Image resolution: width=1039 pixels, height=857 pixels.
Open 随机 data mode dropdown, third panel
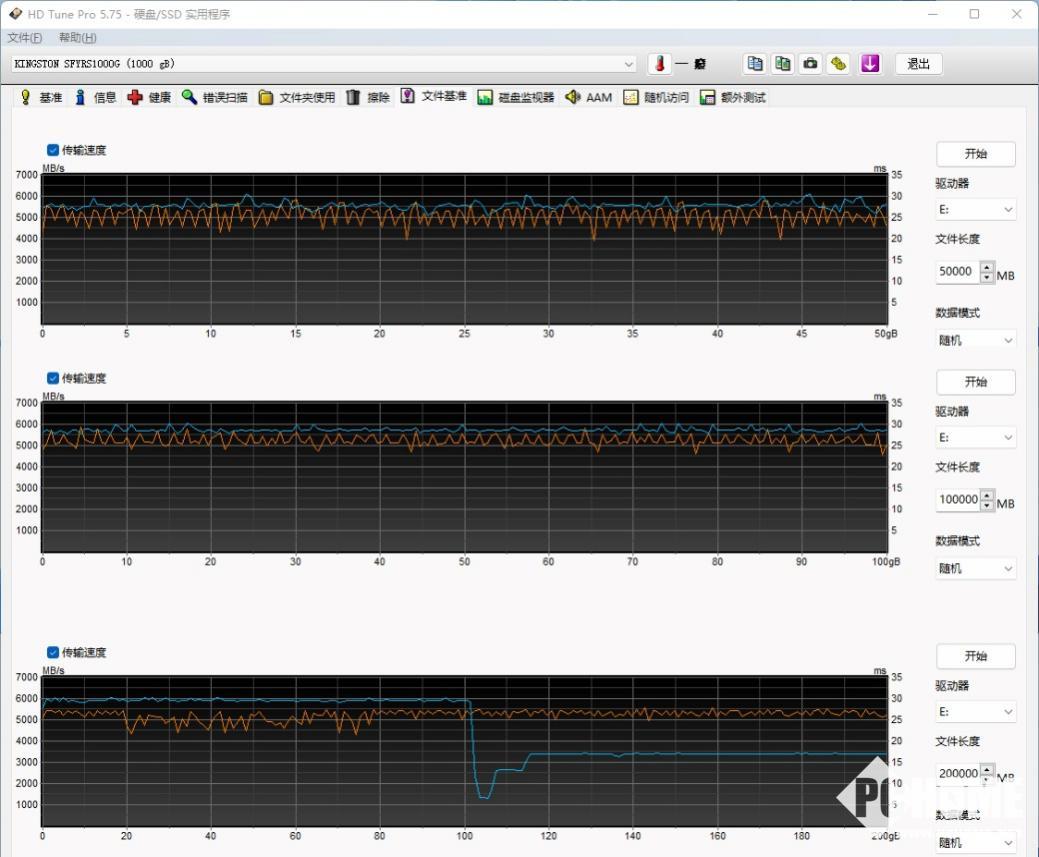click(975, 842)
